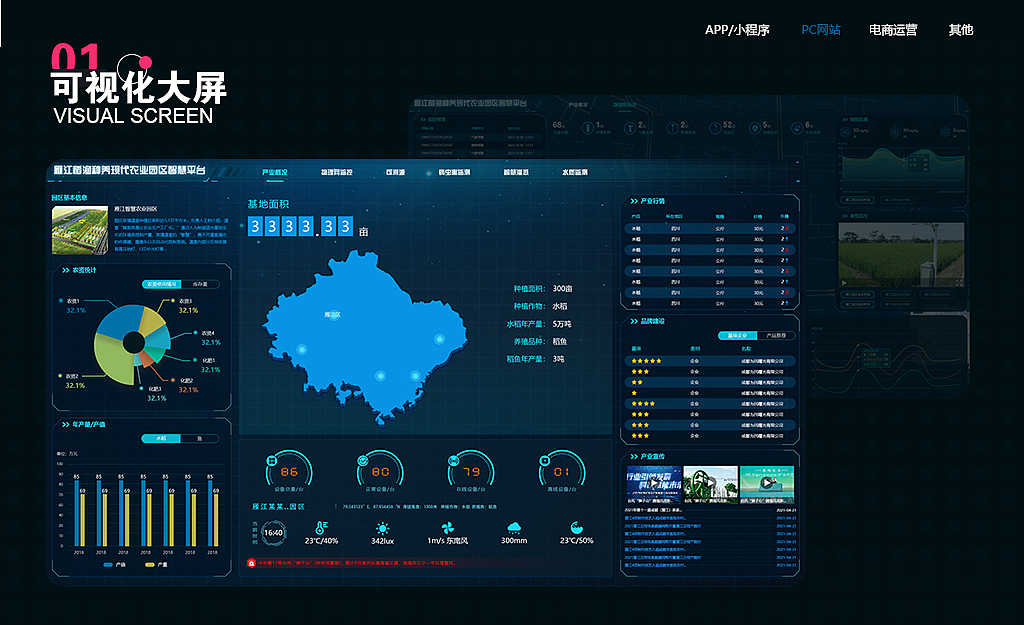The image size is (1024, 625).
Task: Click the 园区基本信息 heading
Action: 69,197
